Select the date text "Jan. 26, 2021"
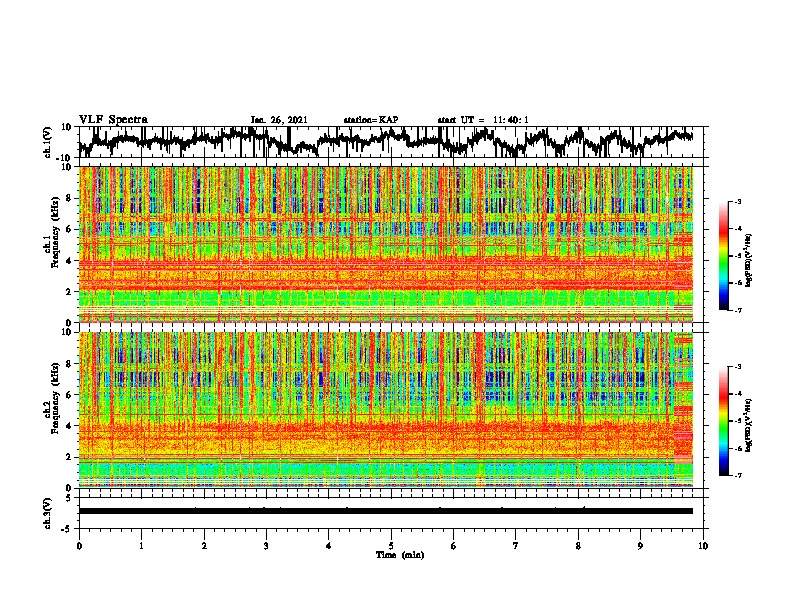Screen dimensions: 792x612 coord(279,120)
